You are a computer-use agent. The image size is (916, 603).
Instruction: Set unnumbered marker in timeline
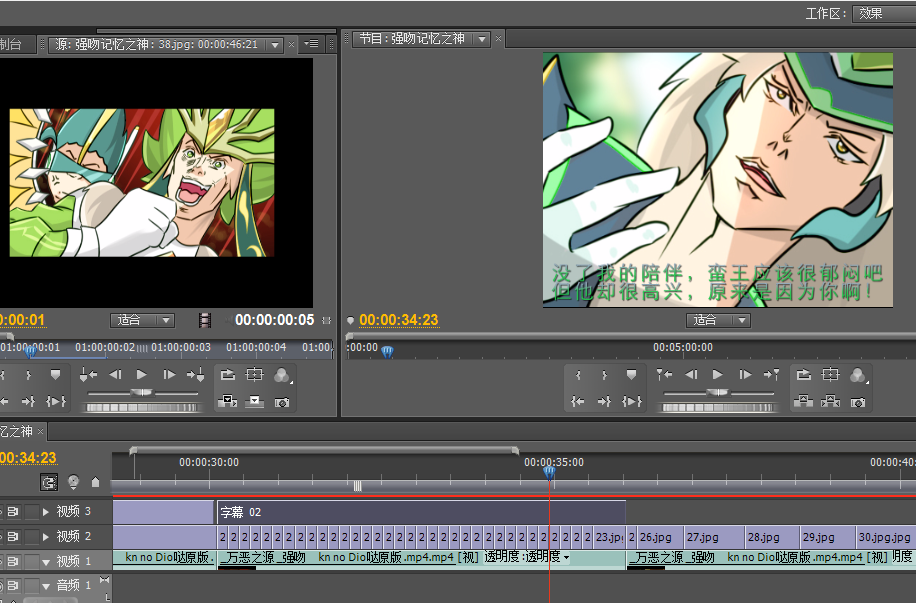click(95, 482)
